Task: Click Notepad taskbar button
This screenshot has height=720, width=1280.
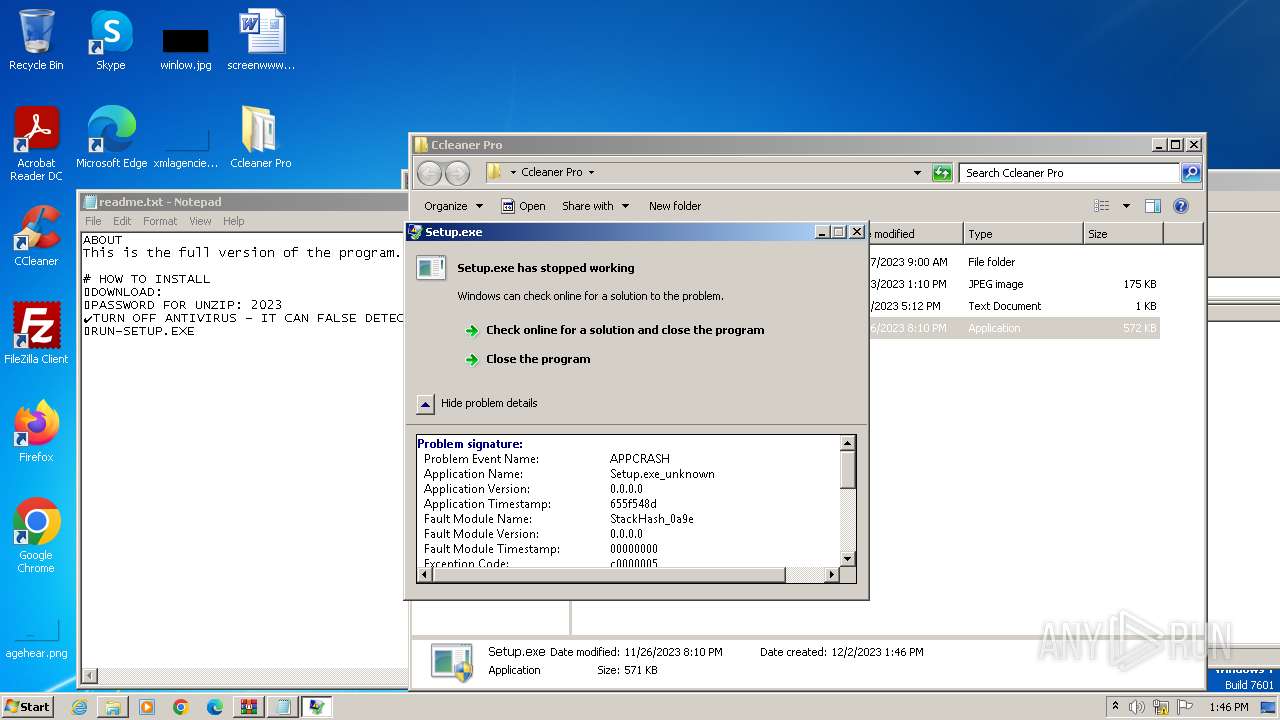Action: click(x=283, y=707)
